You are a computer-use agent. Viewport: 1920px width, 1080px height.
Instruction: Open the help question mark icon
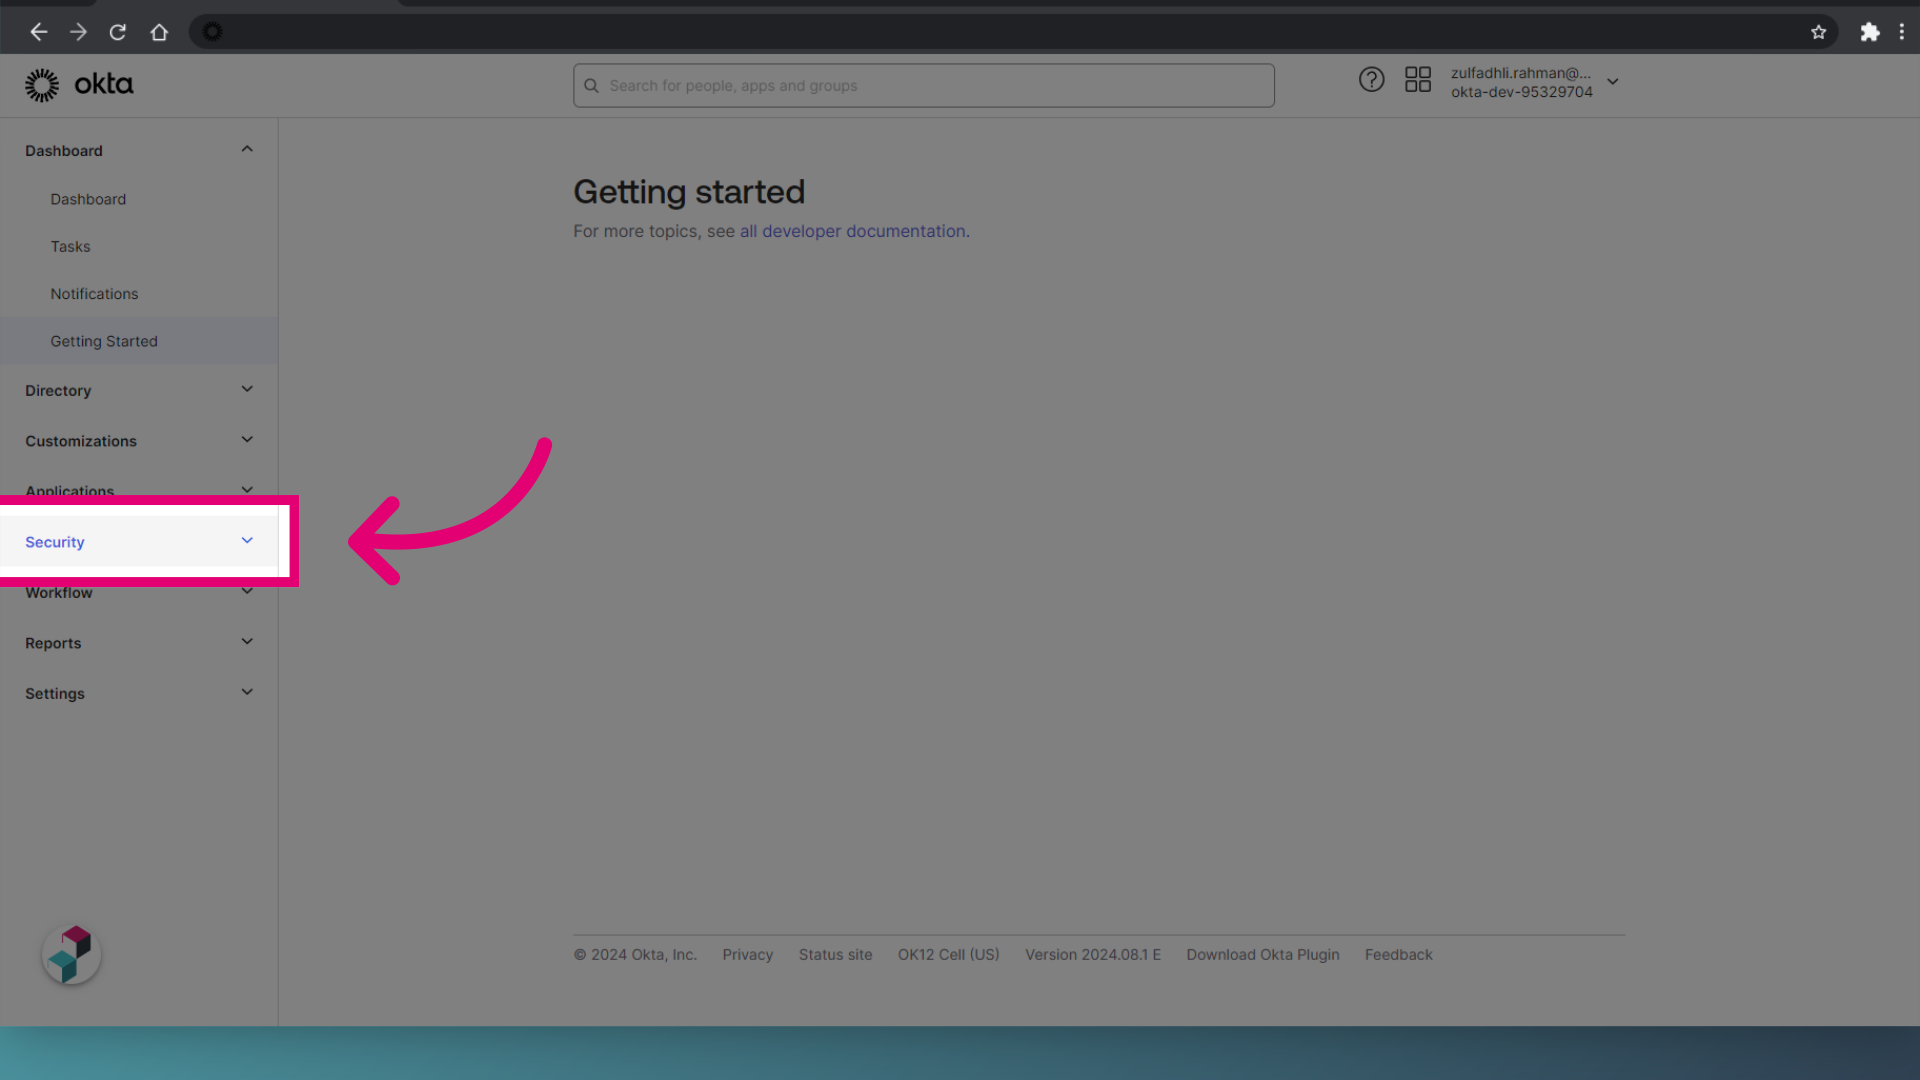click(1371, 80)
